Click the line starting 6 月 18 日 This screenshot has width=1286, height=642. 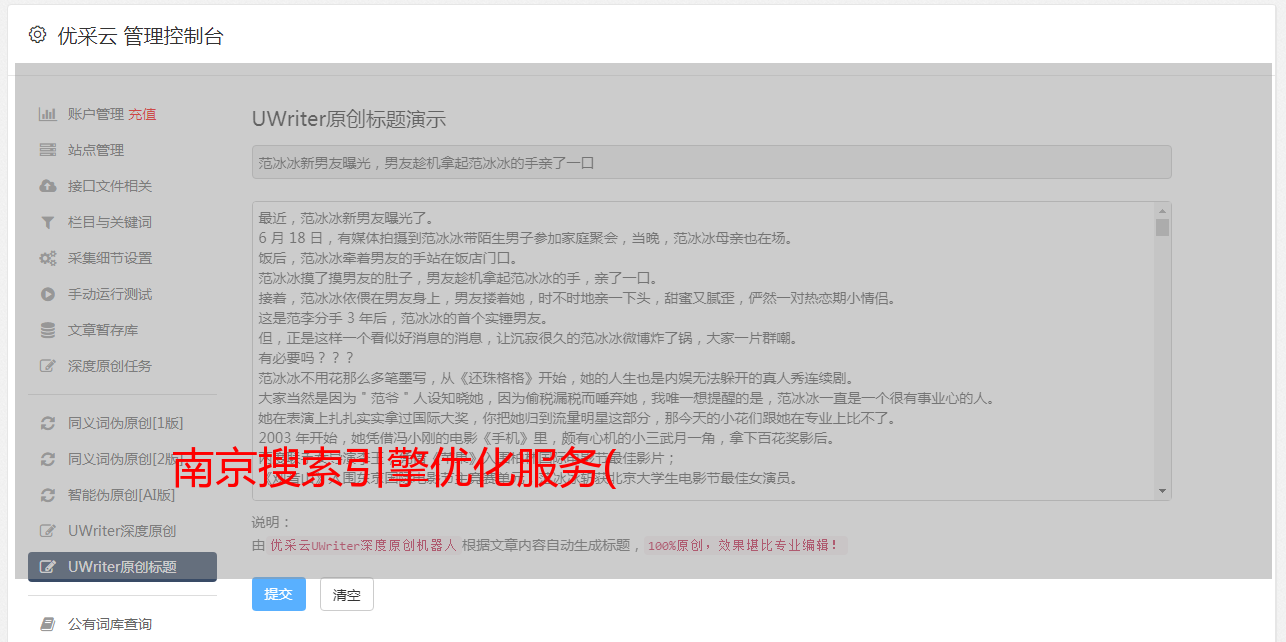point(525,238)
